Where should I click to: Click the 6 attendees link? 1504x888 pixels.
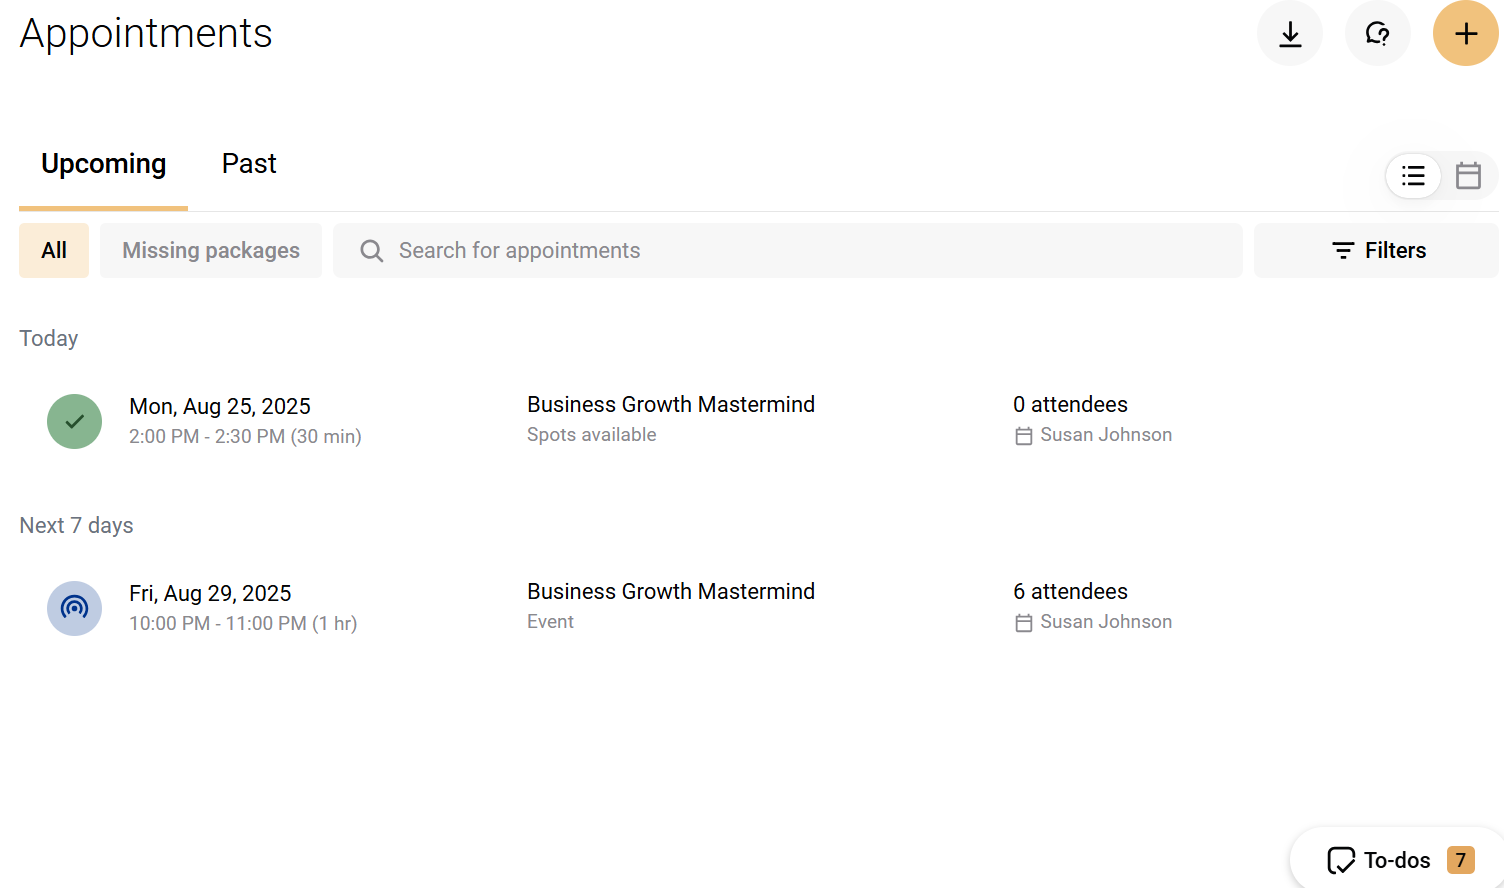(1070, 591)
